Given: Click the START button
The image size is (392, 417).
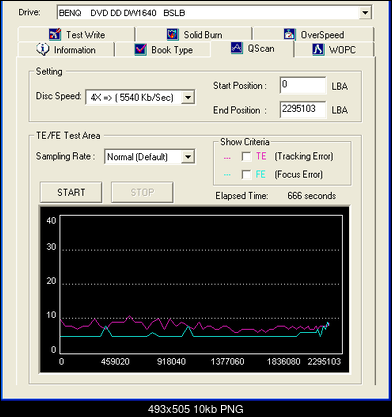Looking at the screenshot, I should tap(71, 192).
